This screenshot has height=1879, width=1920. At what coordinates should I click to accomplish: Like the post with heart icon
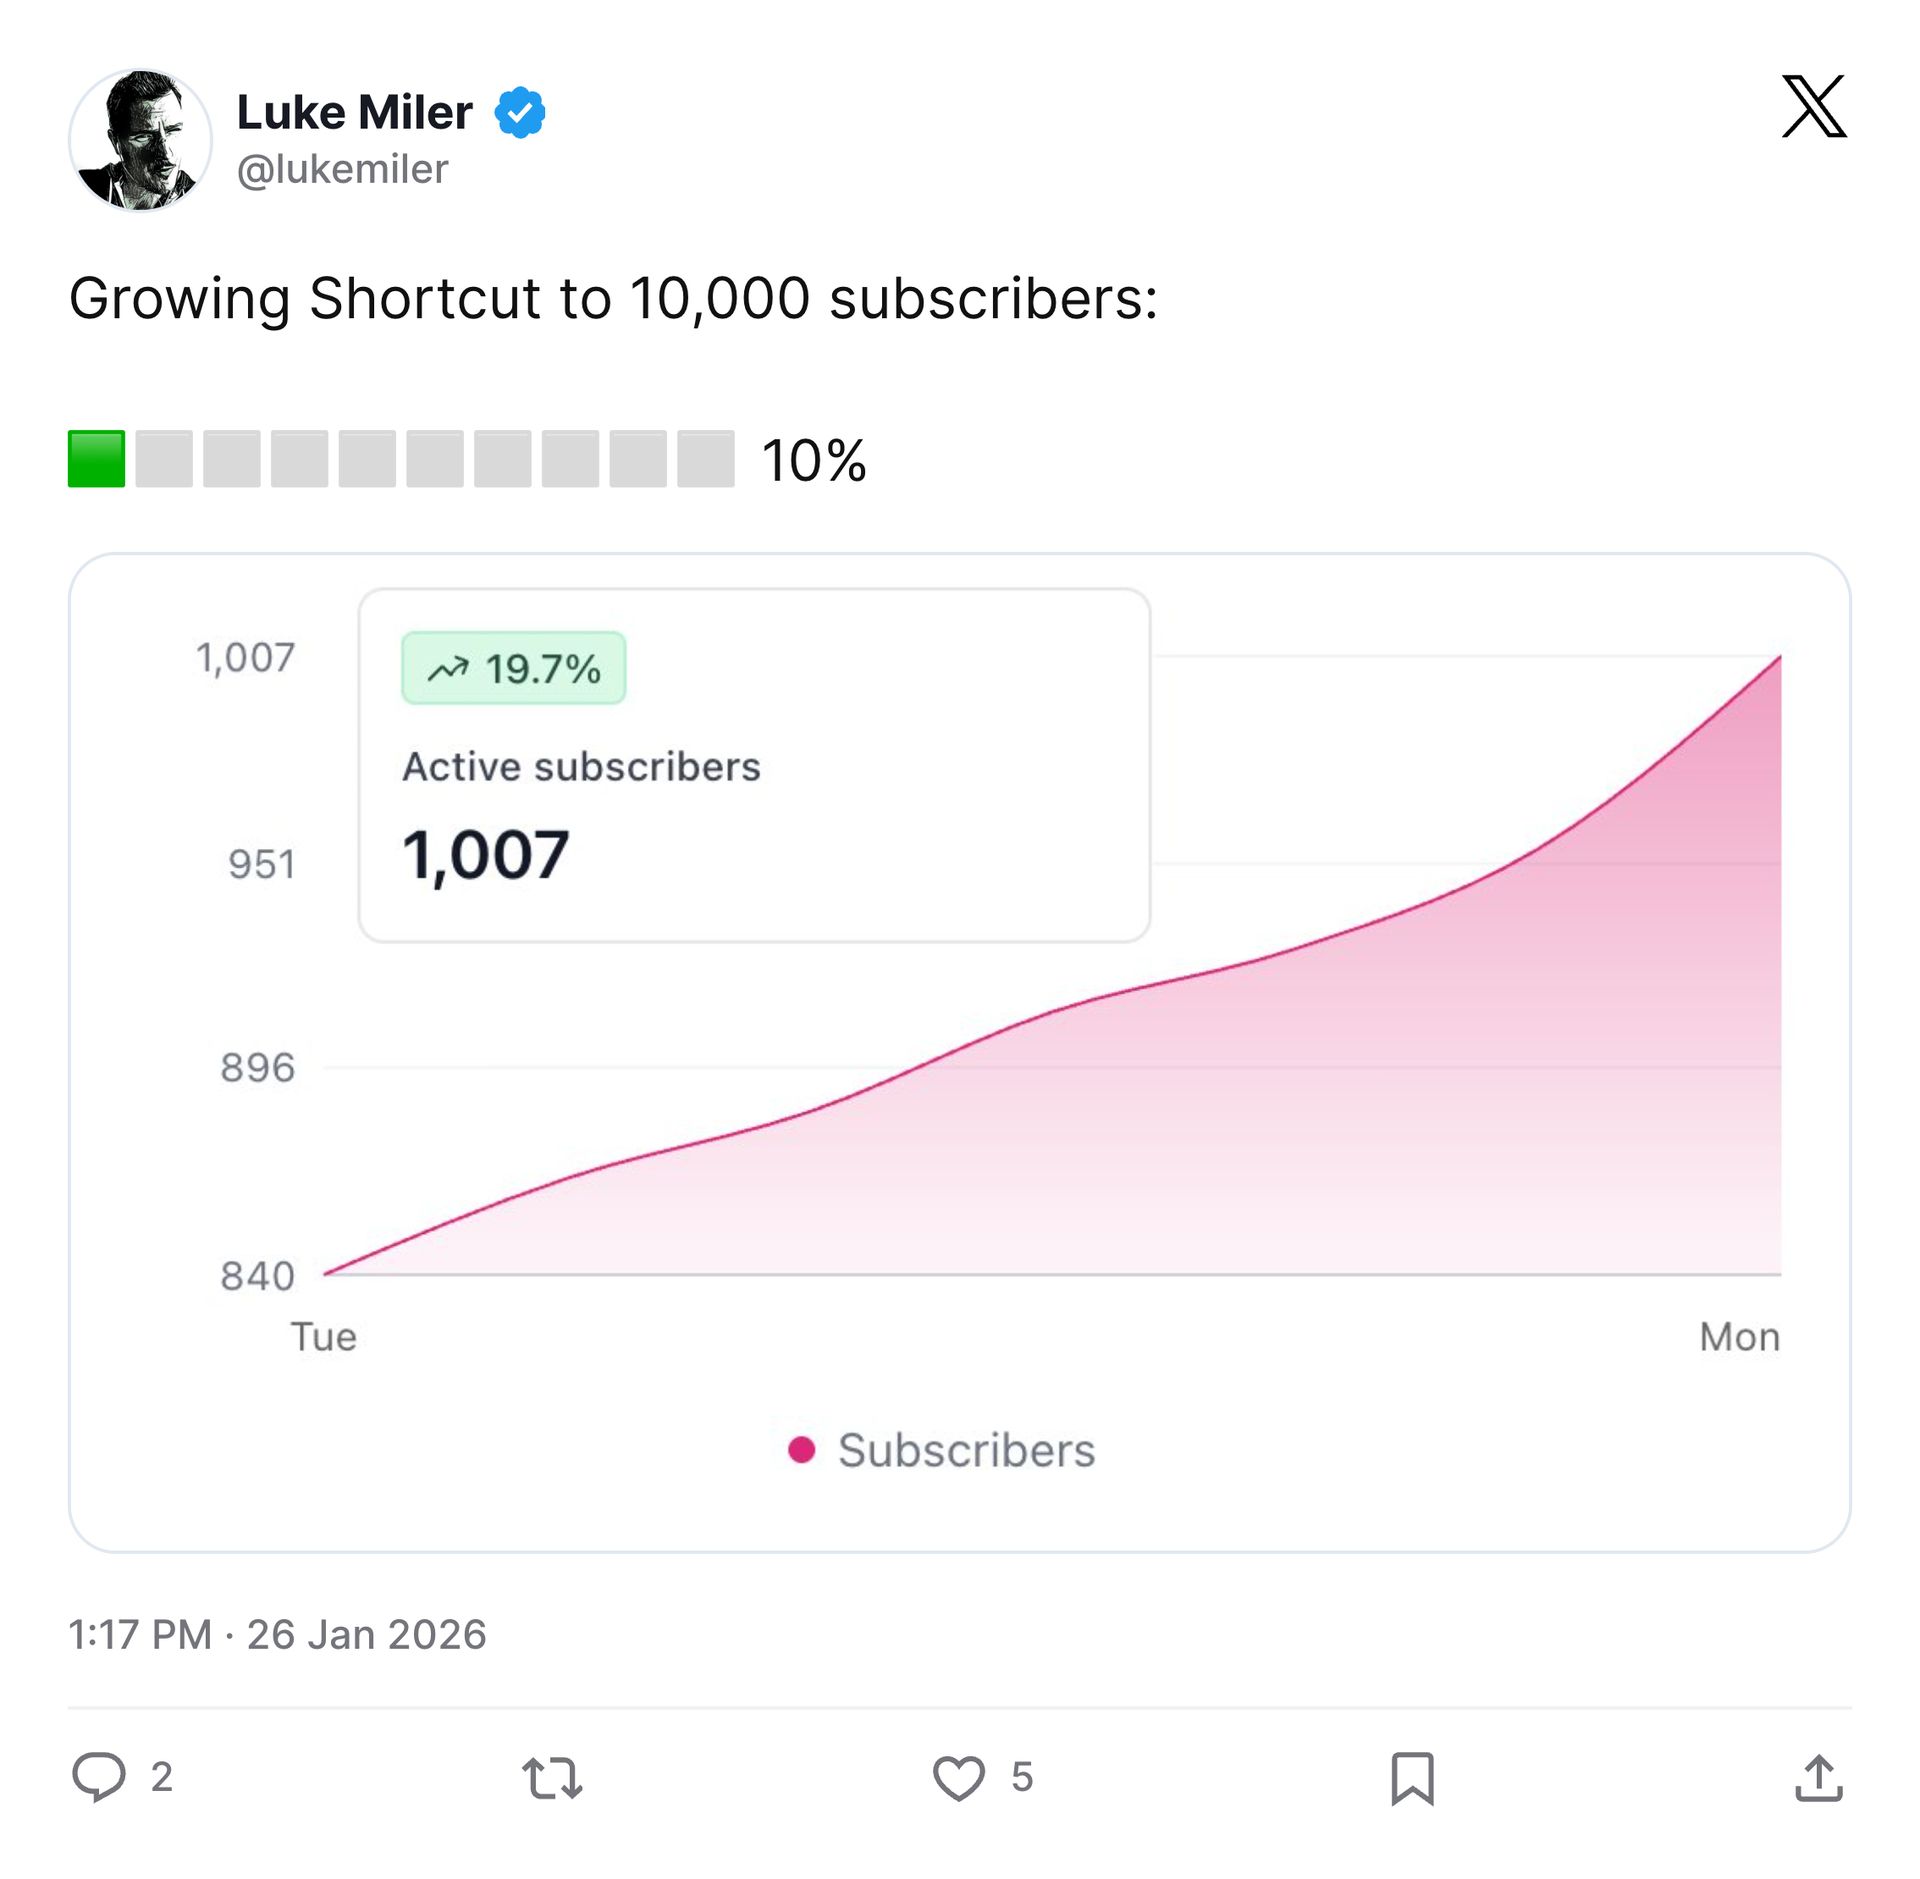click(x=958, y=1778)
